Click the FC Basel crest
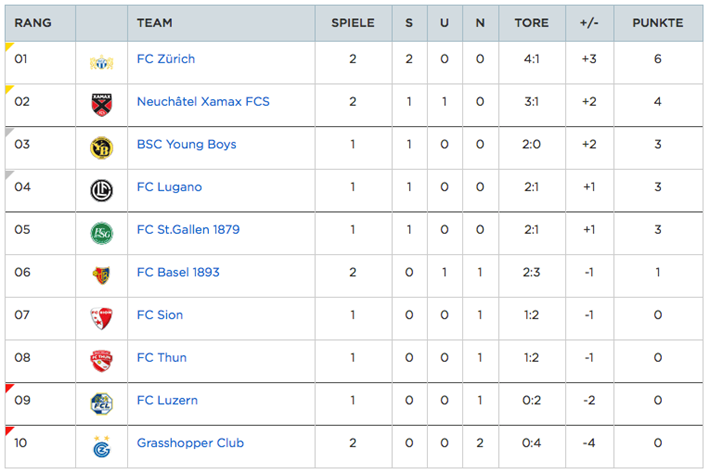This screenshot has width=710, height=475. click(101, 275)
